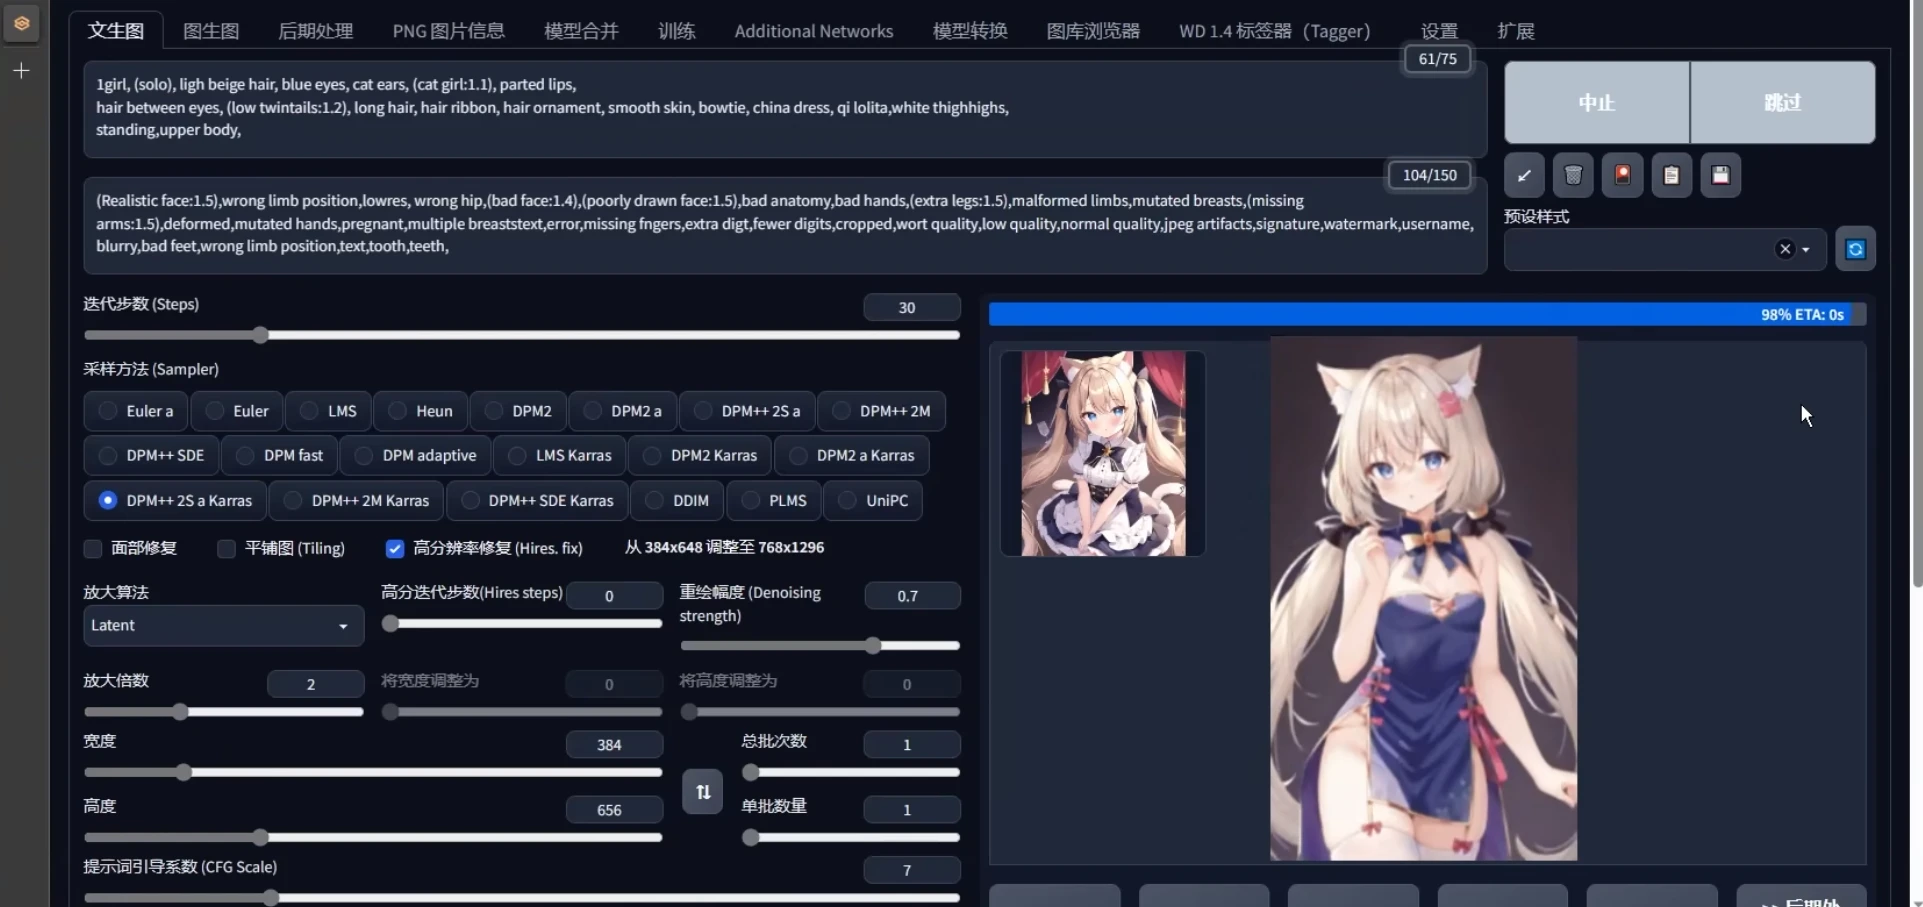Switch to the 图生图 tab
Screen dimensions: 1923x907
[x=211, y=30]
